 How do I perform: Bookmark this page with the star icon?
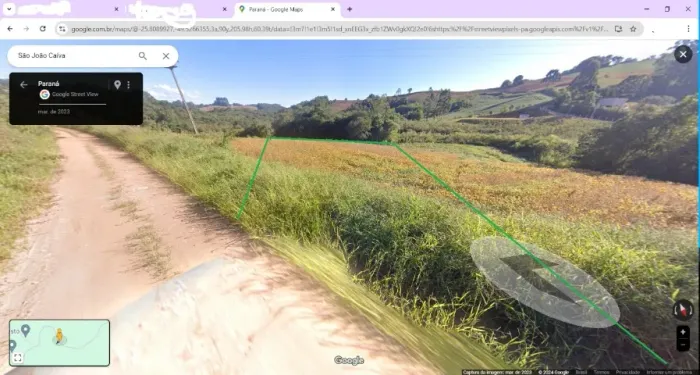coord(633,29)
